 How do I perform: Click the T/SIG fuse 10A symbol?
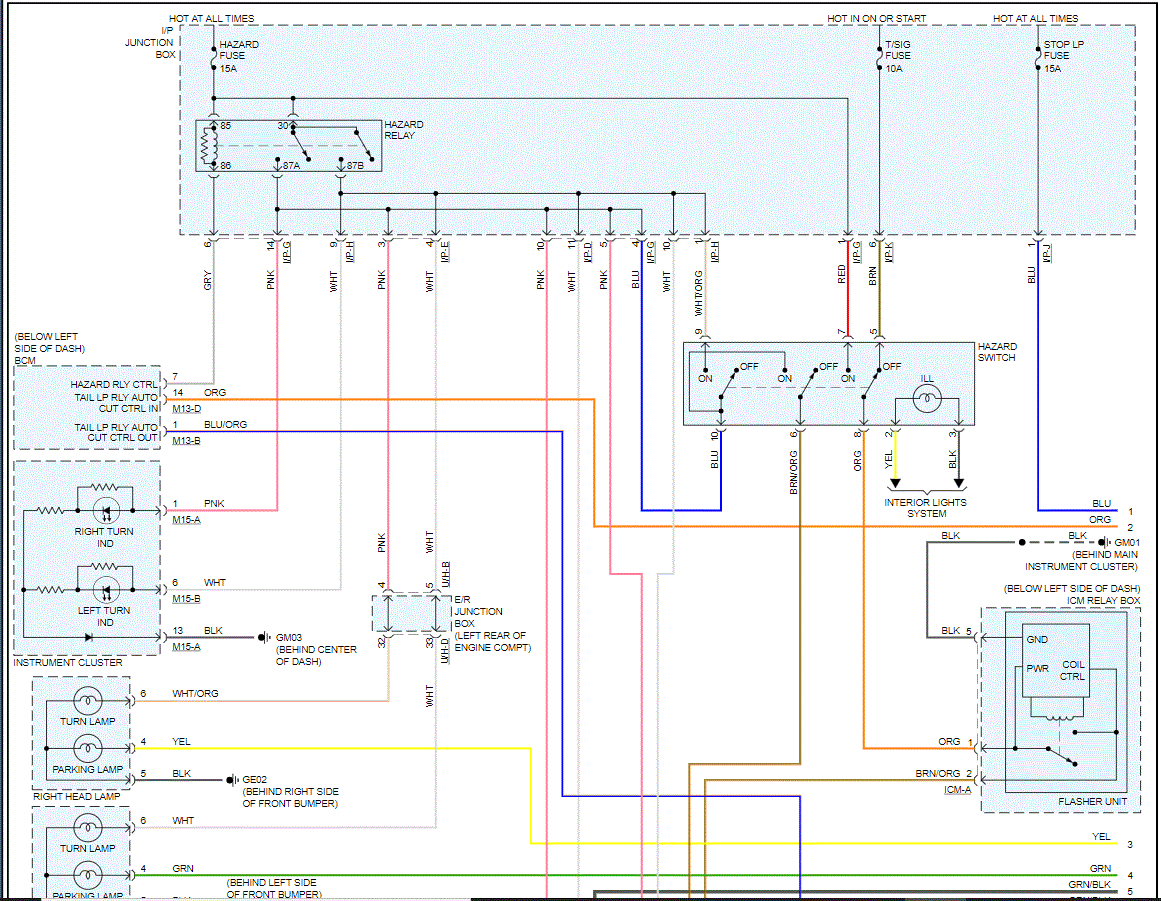click(x=880, y=56)
